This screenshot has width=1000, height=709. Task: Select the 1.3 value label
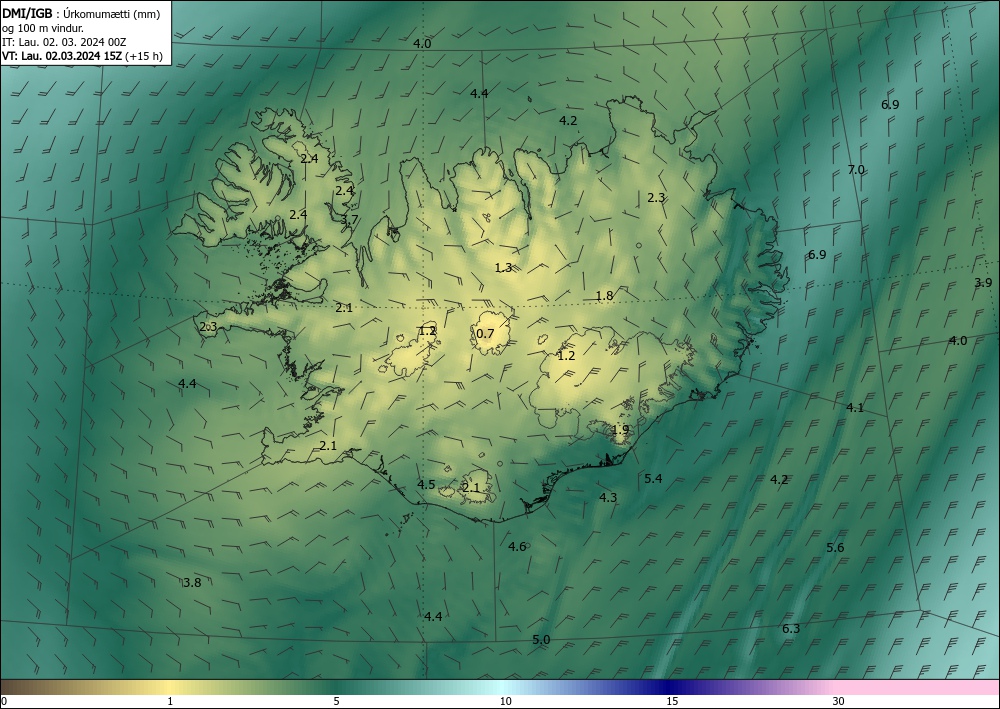point(503,267)
